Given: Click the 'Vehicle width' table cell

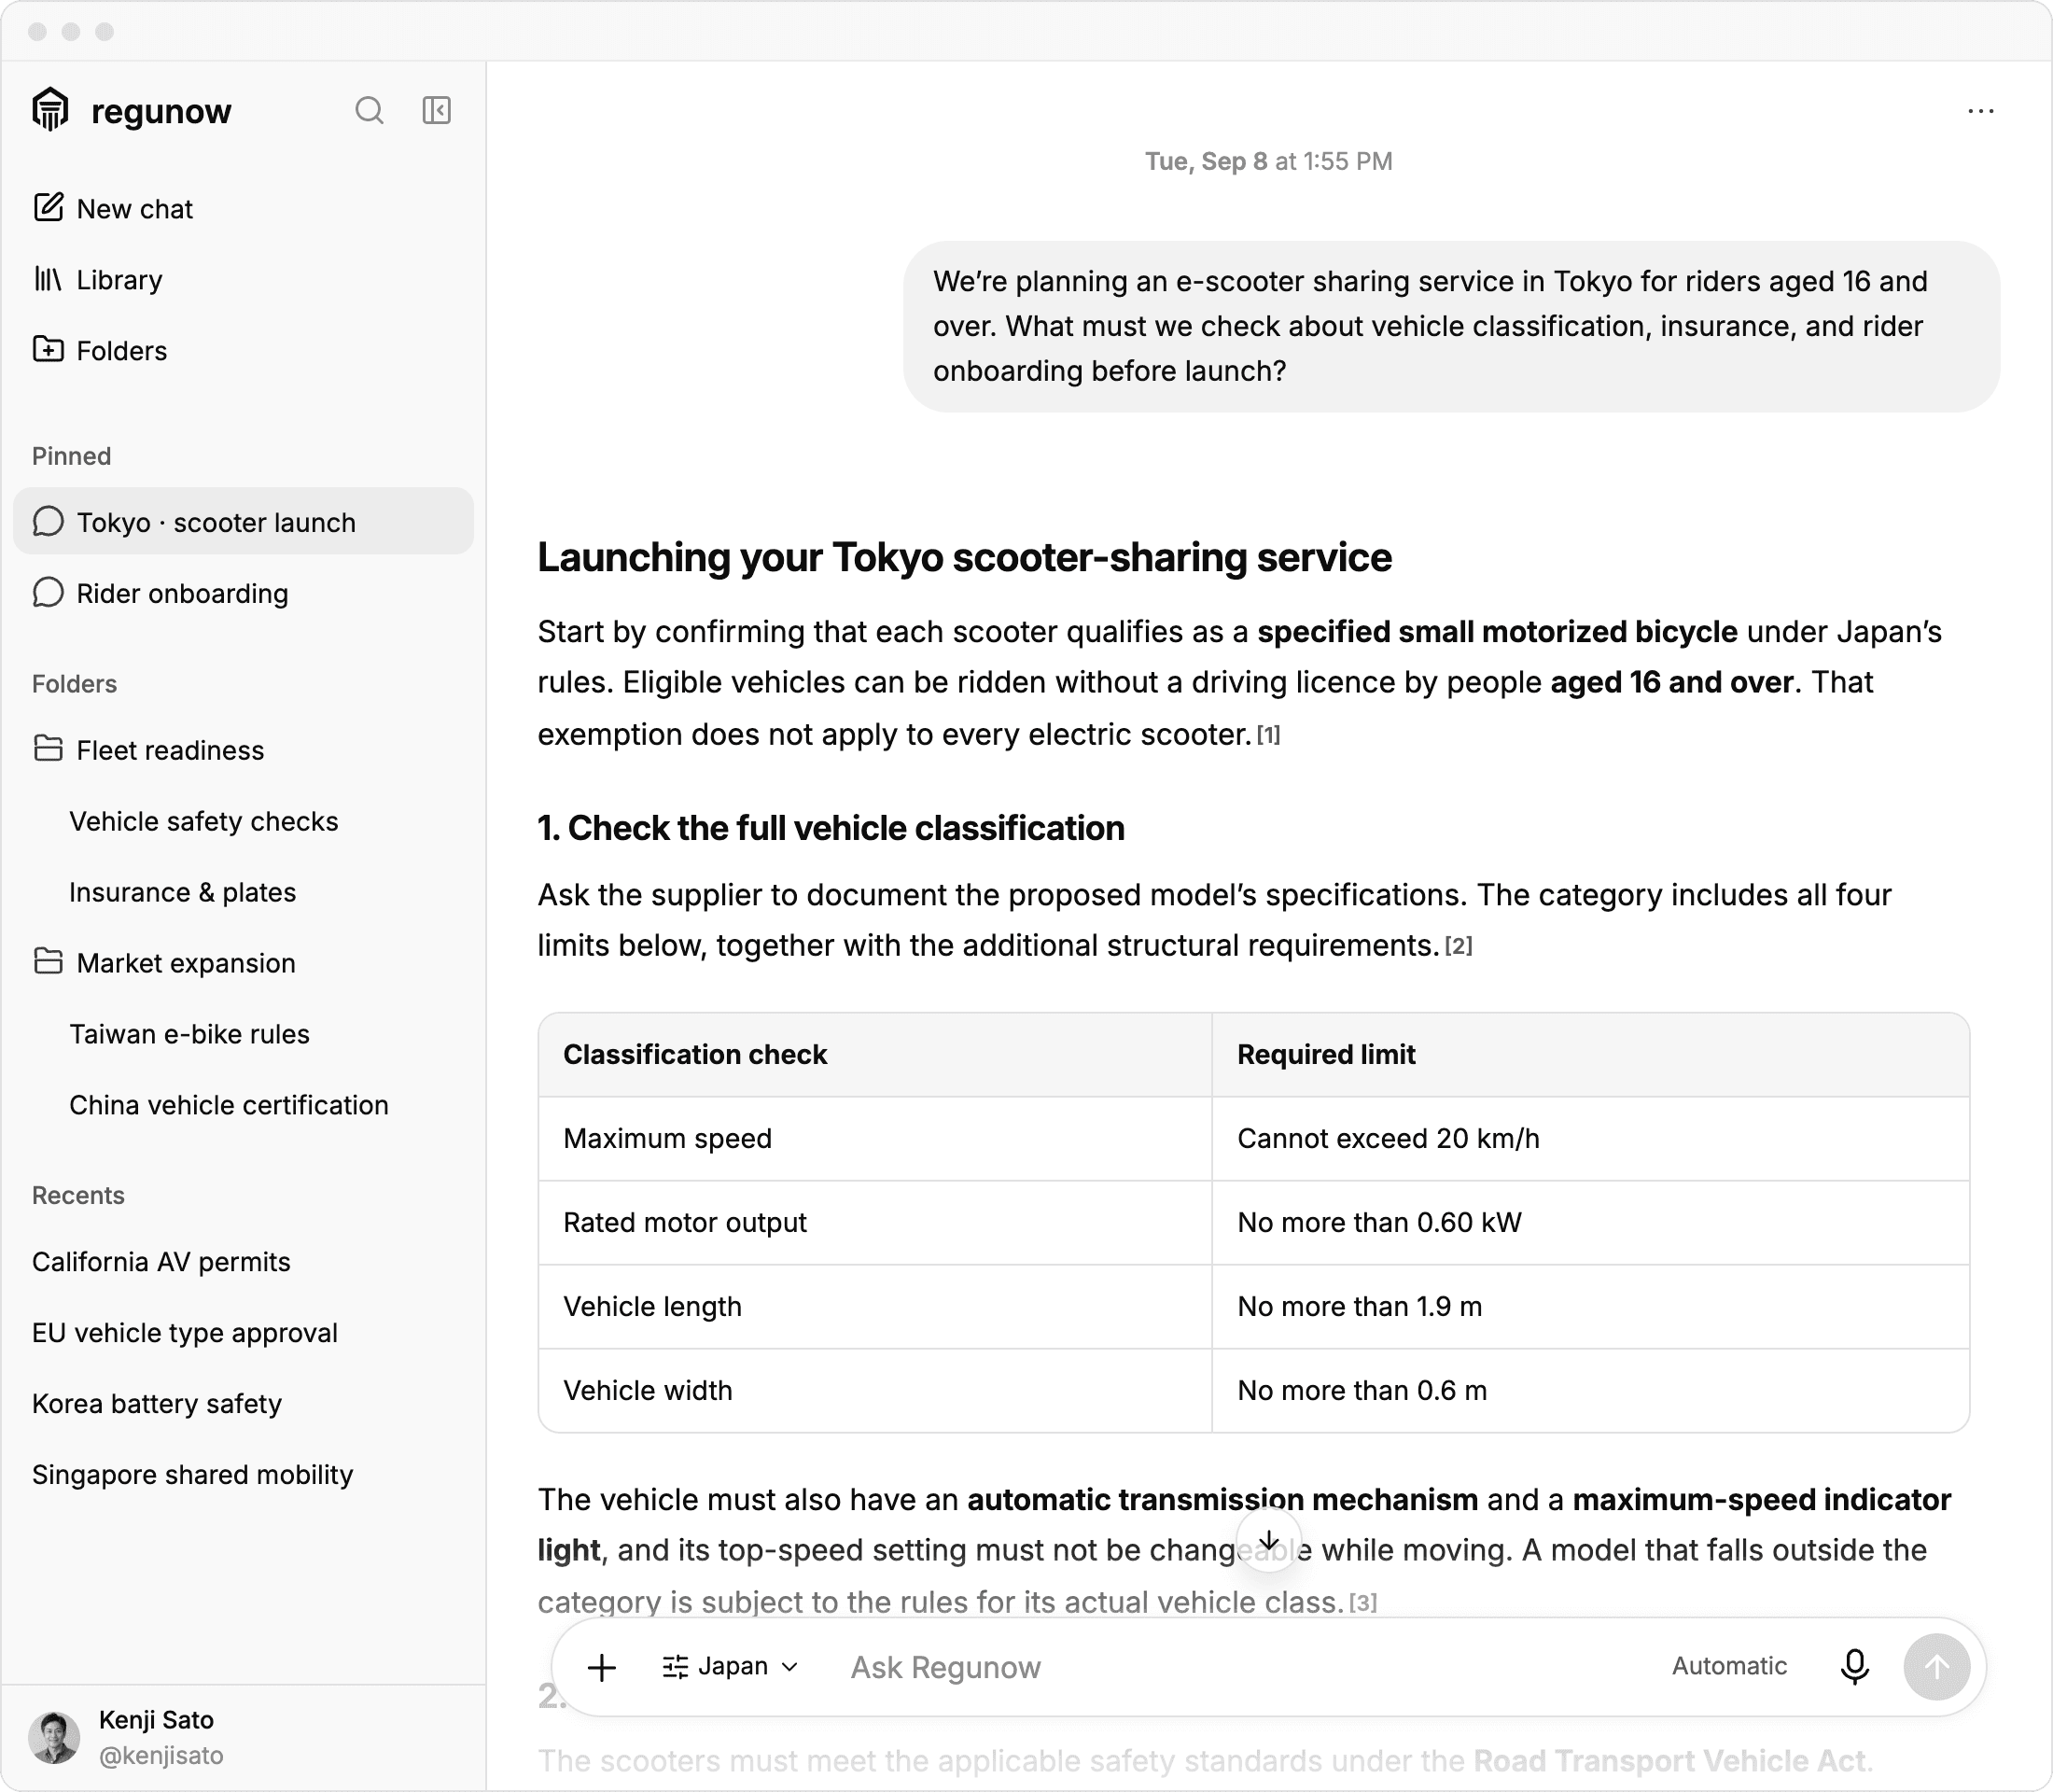Looking at the screenshot, I should click(x=875, y=1391).
